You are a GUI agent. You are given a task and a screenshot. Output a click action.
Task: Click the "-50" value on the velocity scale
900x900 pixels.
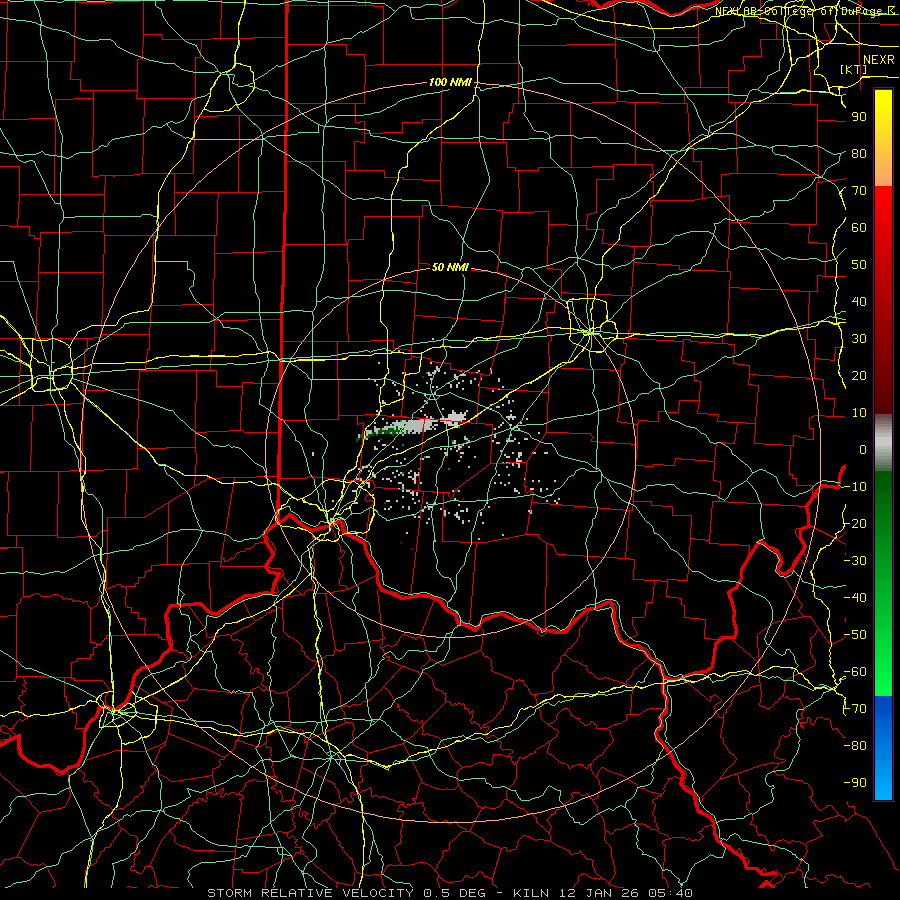coord(855,635)
